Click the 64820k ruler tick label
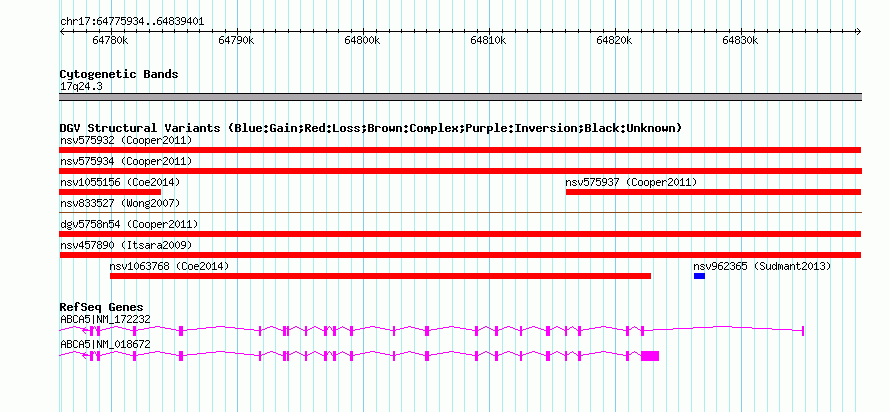 614,41
